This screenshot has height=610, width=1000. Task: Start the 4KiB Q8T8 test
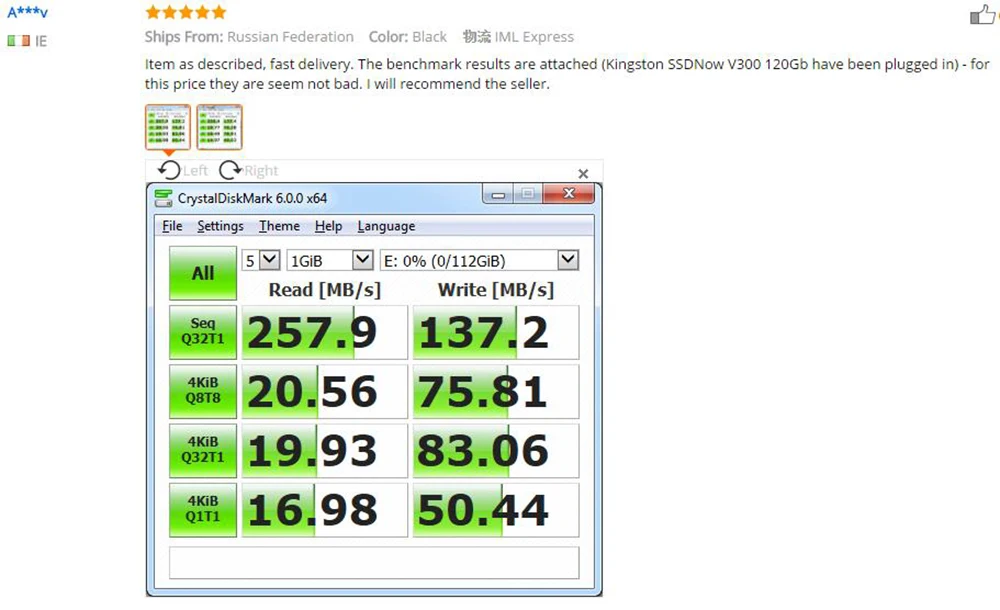click(203, 391)
